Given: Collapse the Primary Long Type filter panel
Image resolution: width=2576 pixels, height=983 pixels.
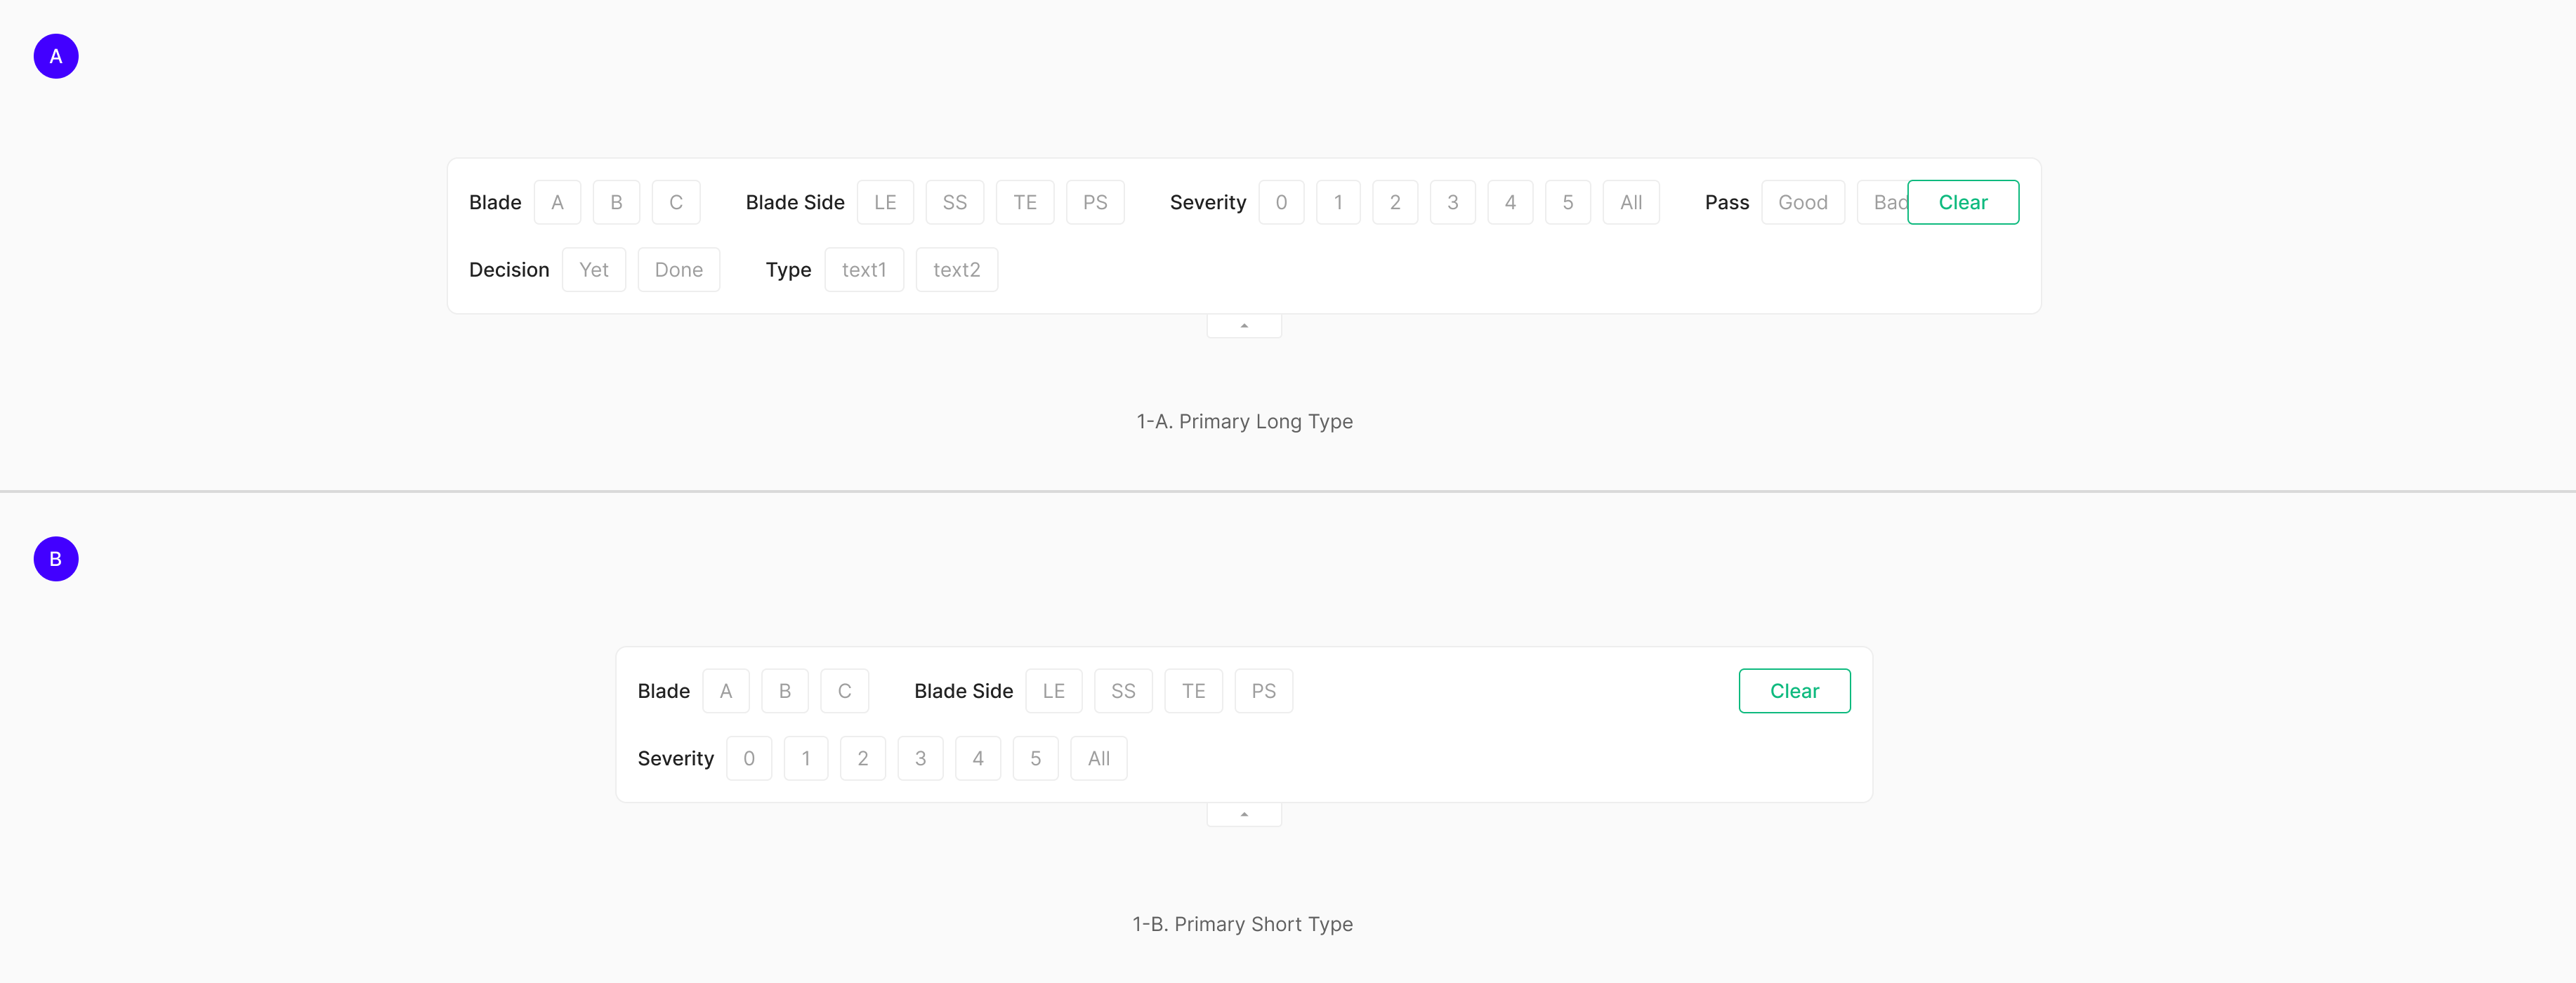Looking at the screenshot, I should 1244,326.
